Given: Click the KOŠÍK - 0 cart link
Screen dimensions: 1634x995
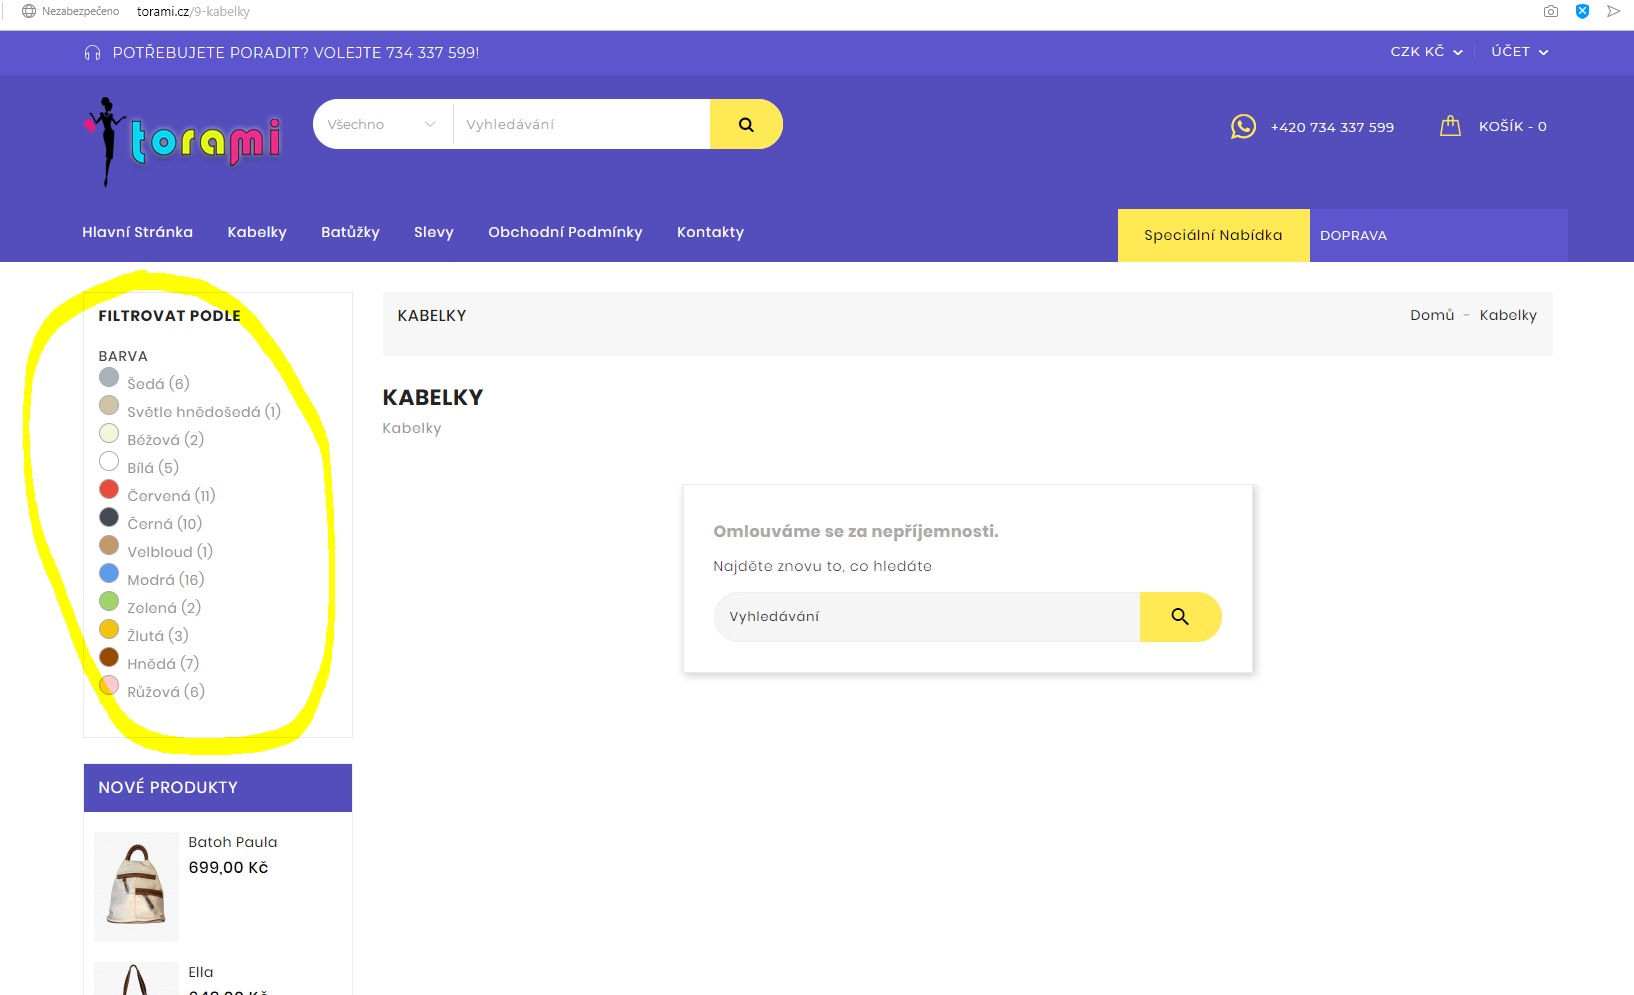Looking at the screenshot, I should coord(1512,126).
